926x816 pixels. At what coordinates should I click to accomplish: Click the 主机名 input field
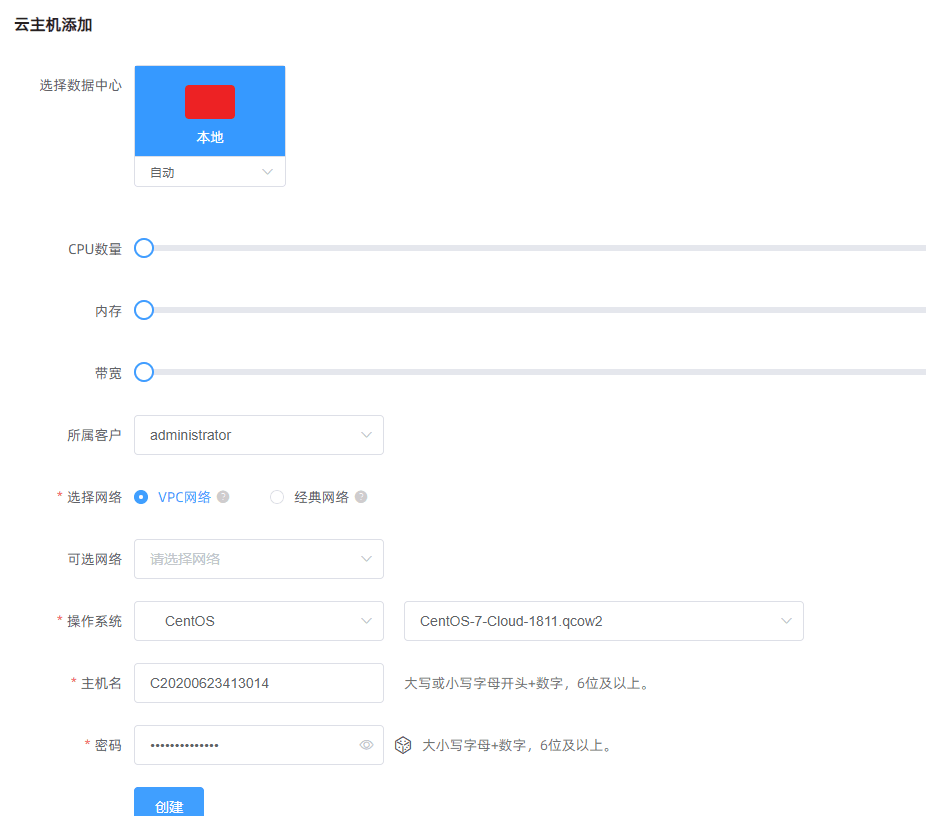[x=259, y=683]
